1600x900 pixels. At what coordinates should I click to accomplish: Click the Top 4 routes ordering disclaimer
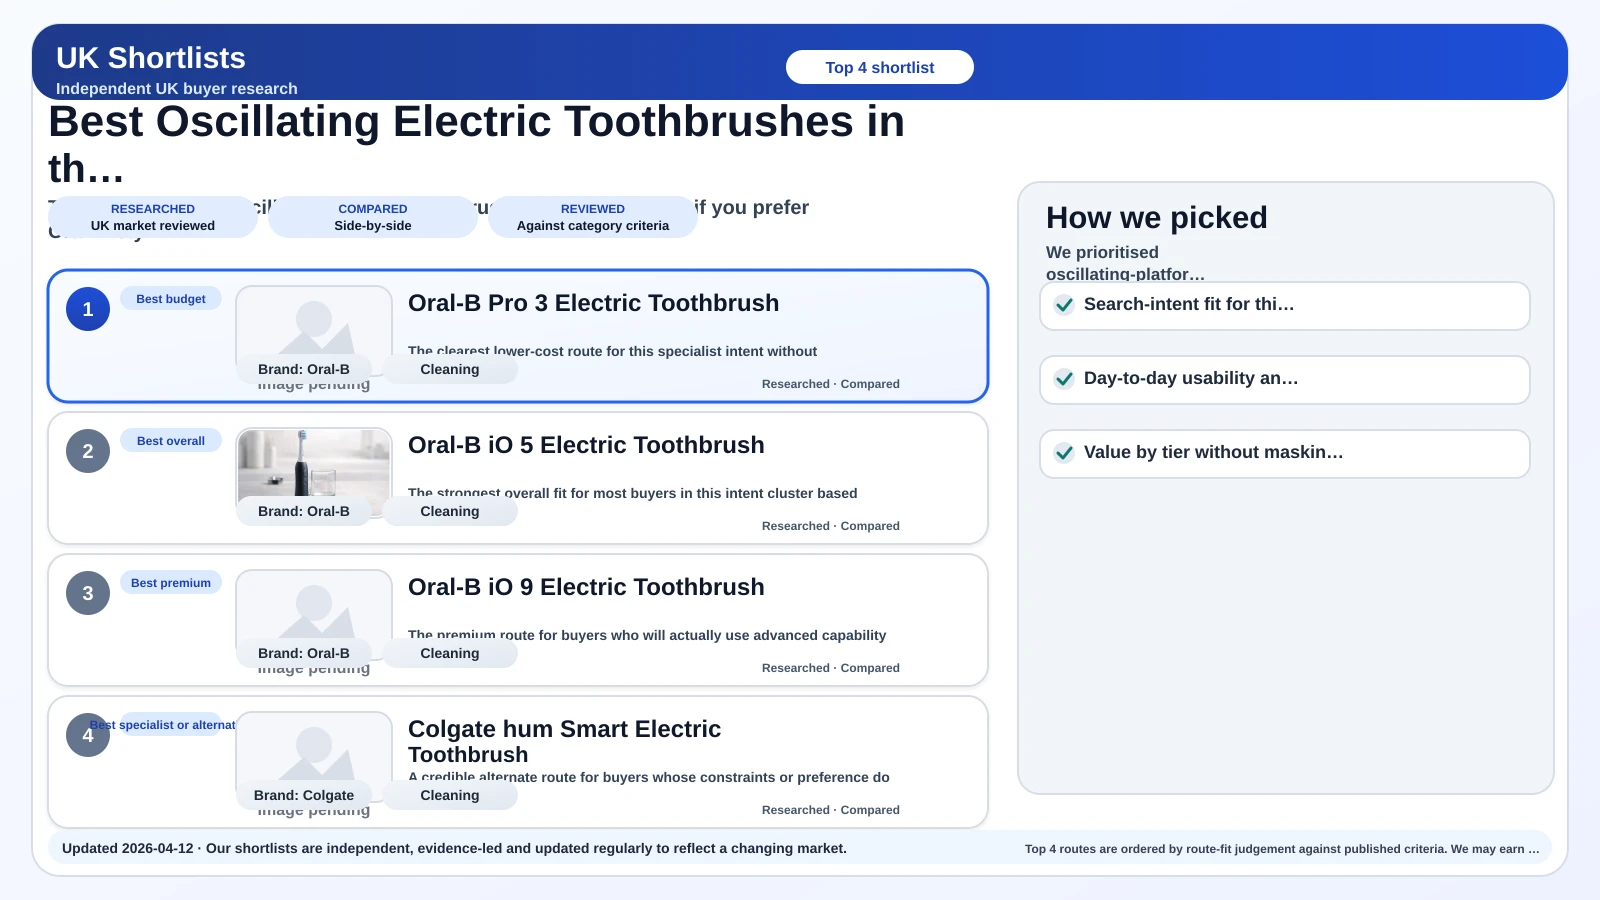(1282, 849)
